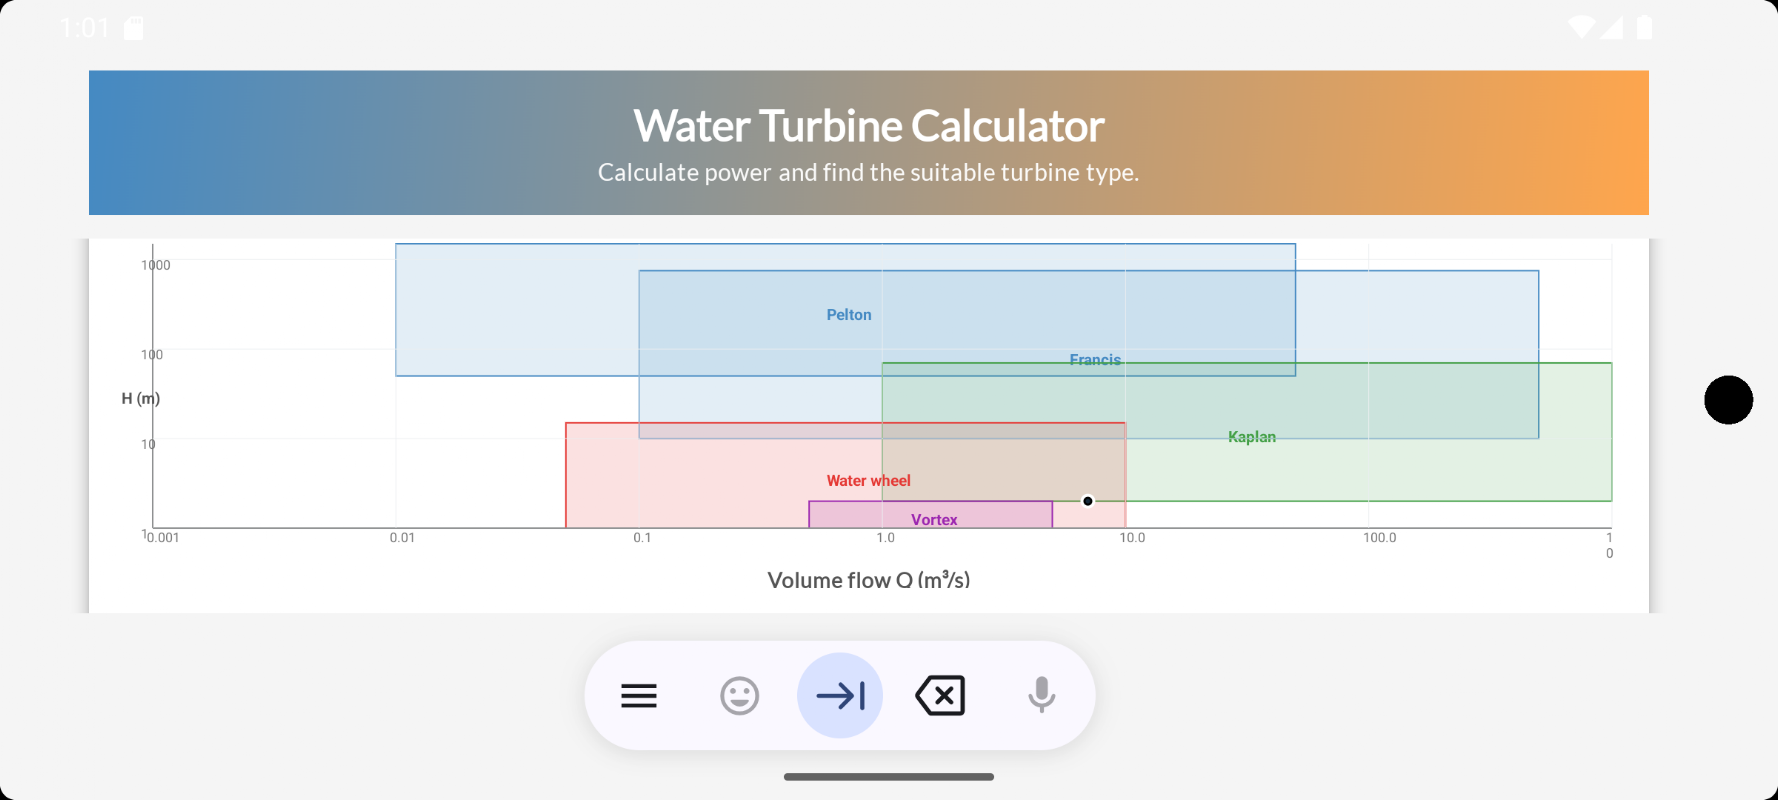Click the Water Turbine Calculator title
This screenshot has height=800, width=1778.
(869, 126)
